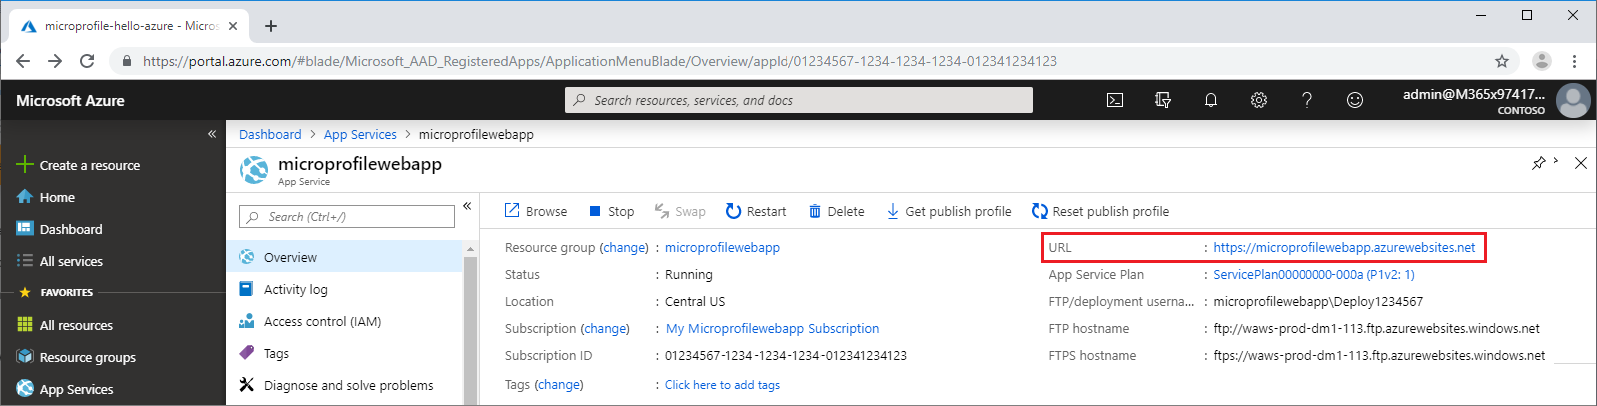Open the feedback smiley icon
The image size is (1597, 406).
(1355, 100)
